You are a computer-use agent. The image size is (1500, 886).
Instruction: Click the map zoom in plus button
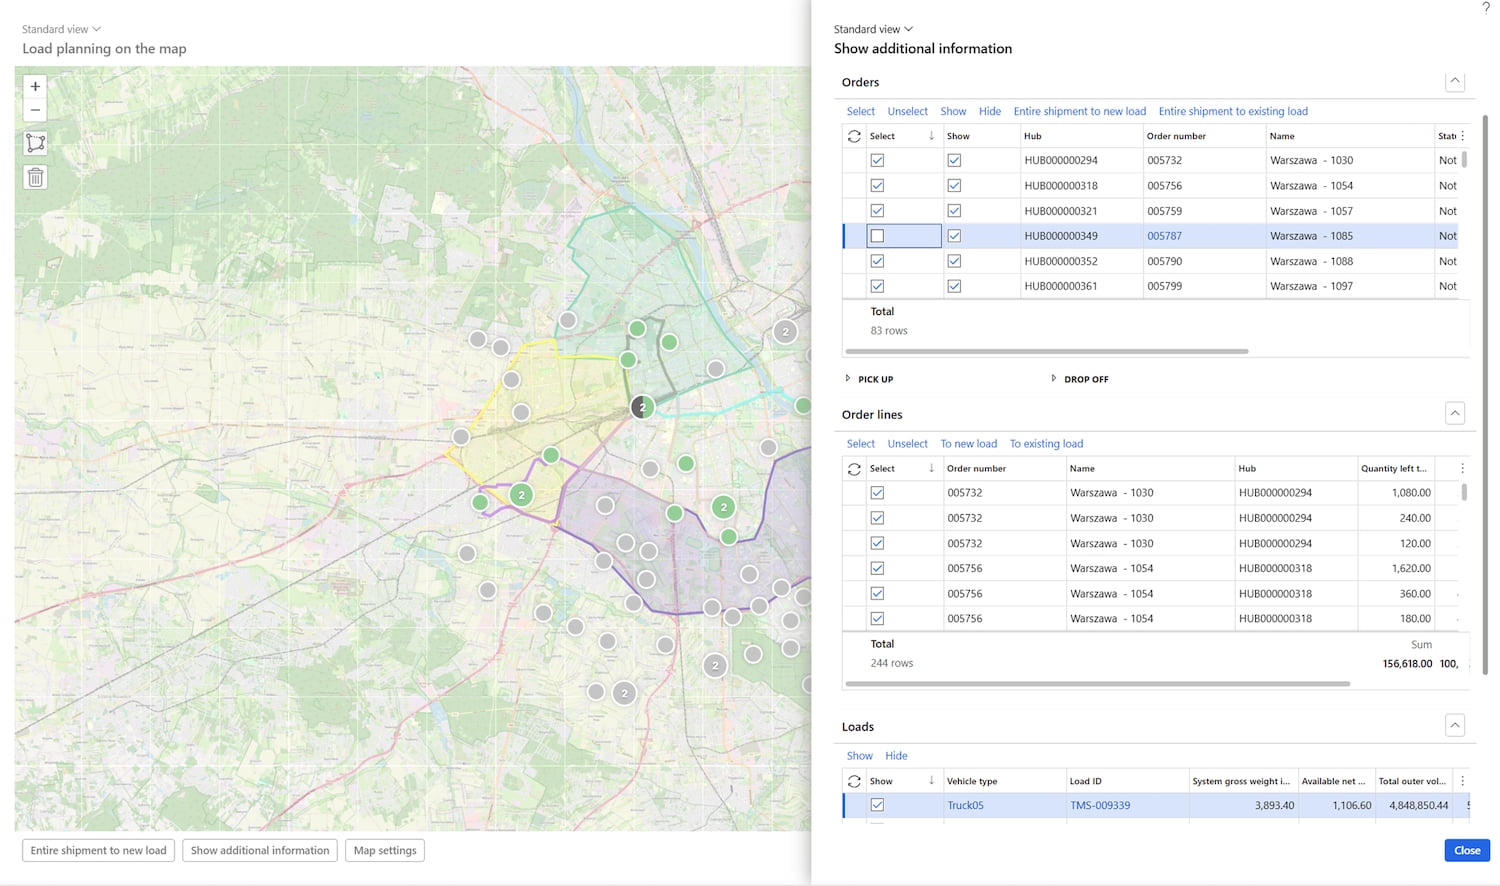tap(35, 87)
